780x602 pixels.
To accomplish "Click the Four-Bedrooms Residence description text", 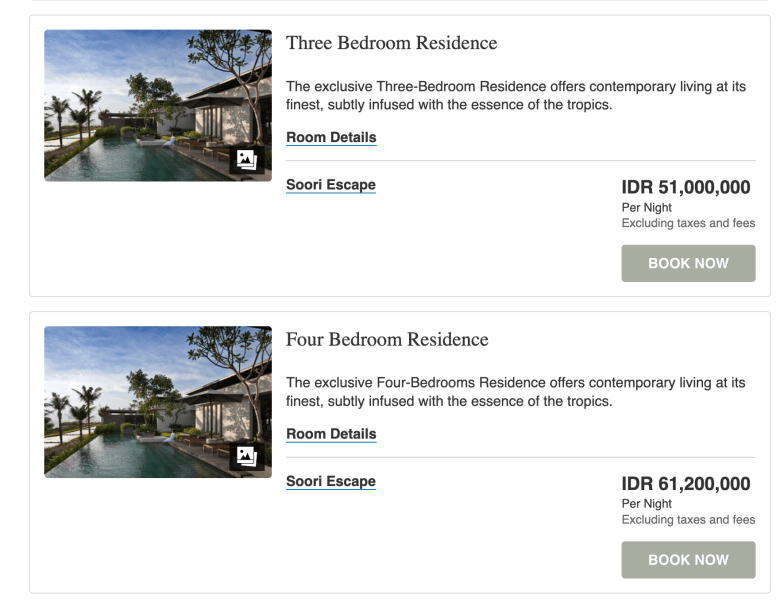I will 515,392.
